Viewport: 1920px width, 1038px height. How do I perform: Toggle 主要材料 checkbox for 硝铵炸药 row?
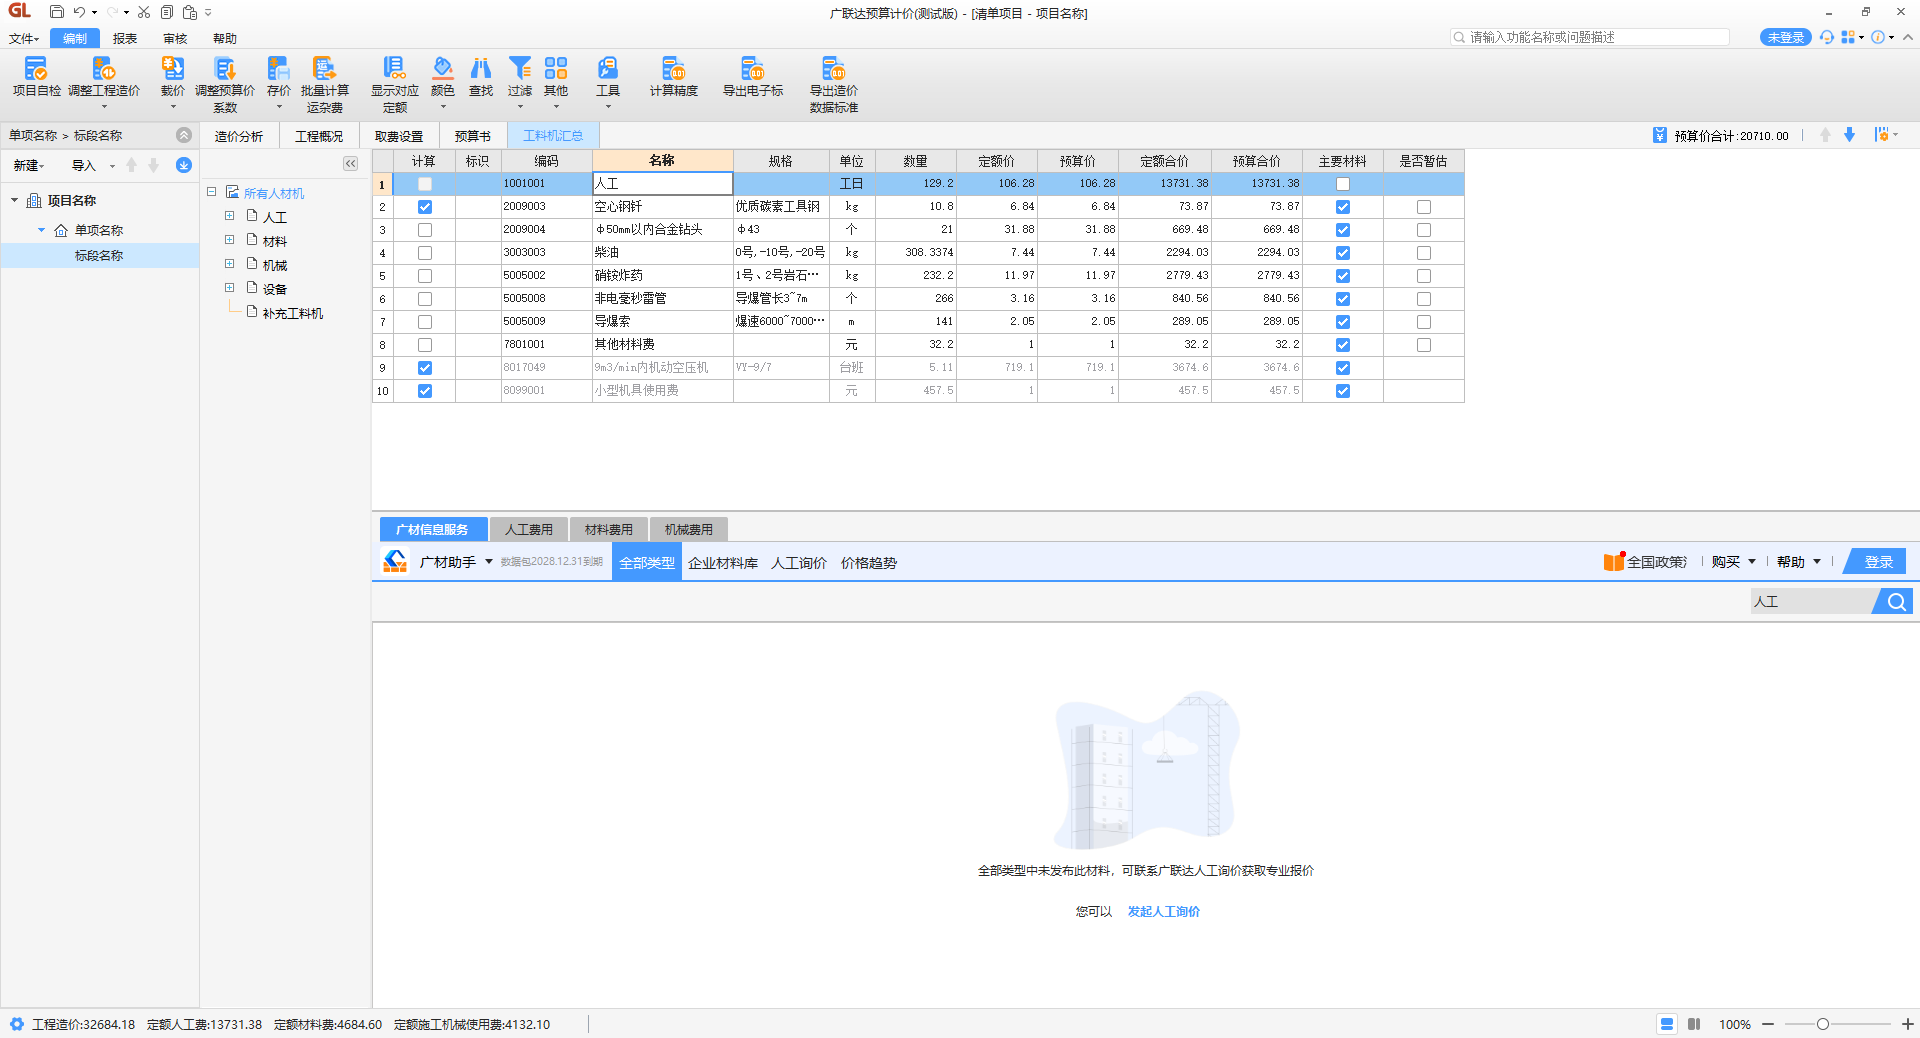pyautogui.click(x=1343, y=276)
